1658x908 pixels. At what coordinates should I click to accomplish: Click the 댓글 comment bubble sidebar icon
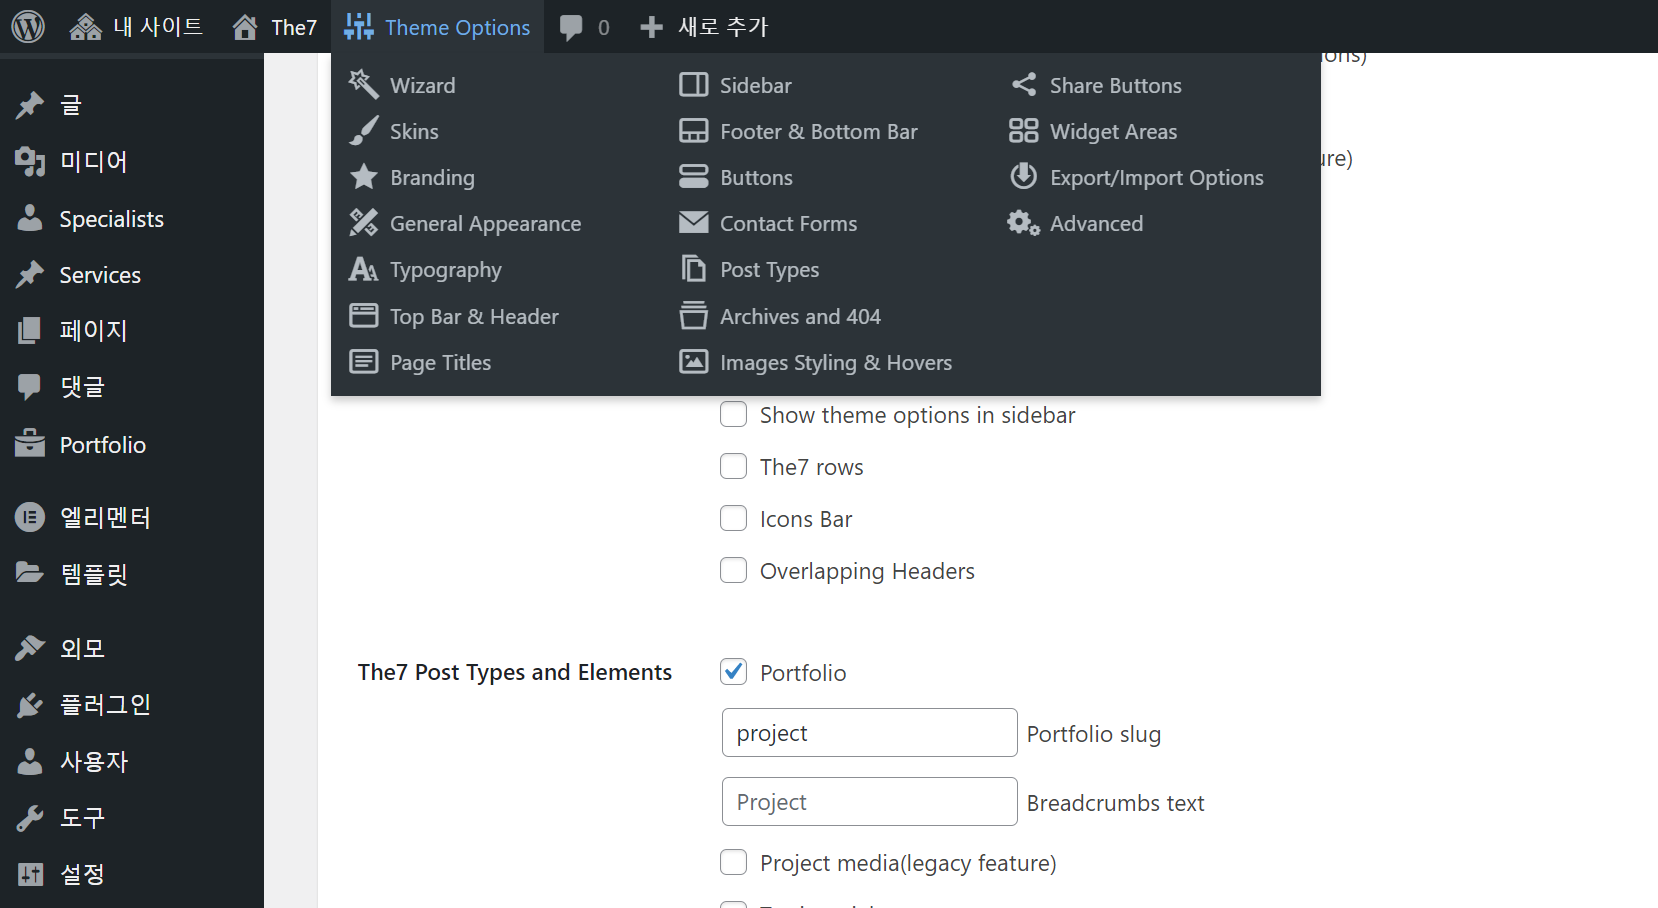tap(30, 387)
